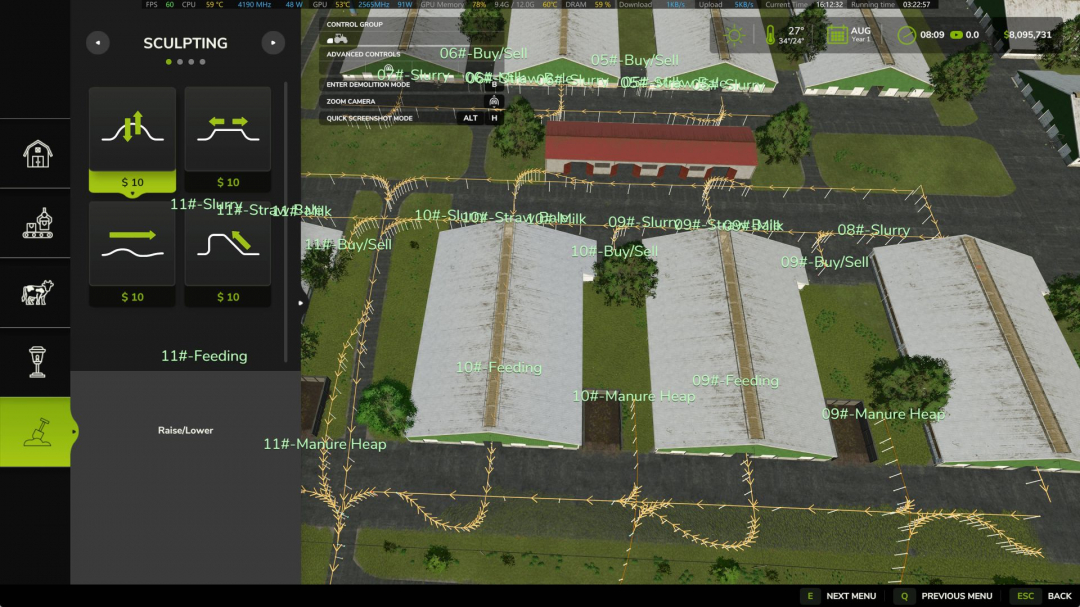Click the 05#-Buy/Sell label
Viewport: 1080px width, 607px height.
(x=634, y=60)
